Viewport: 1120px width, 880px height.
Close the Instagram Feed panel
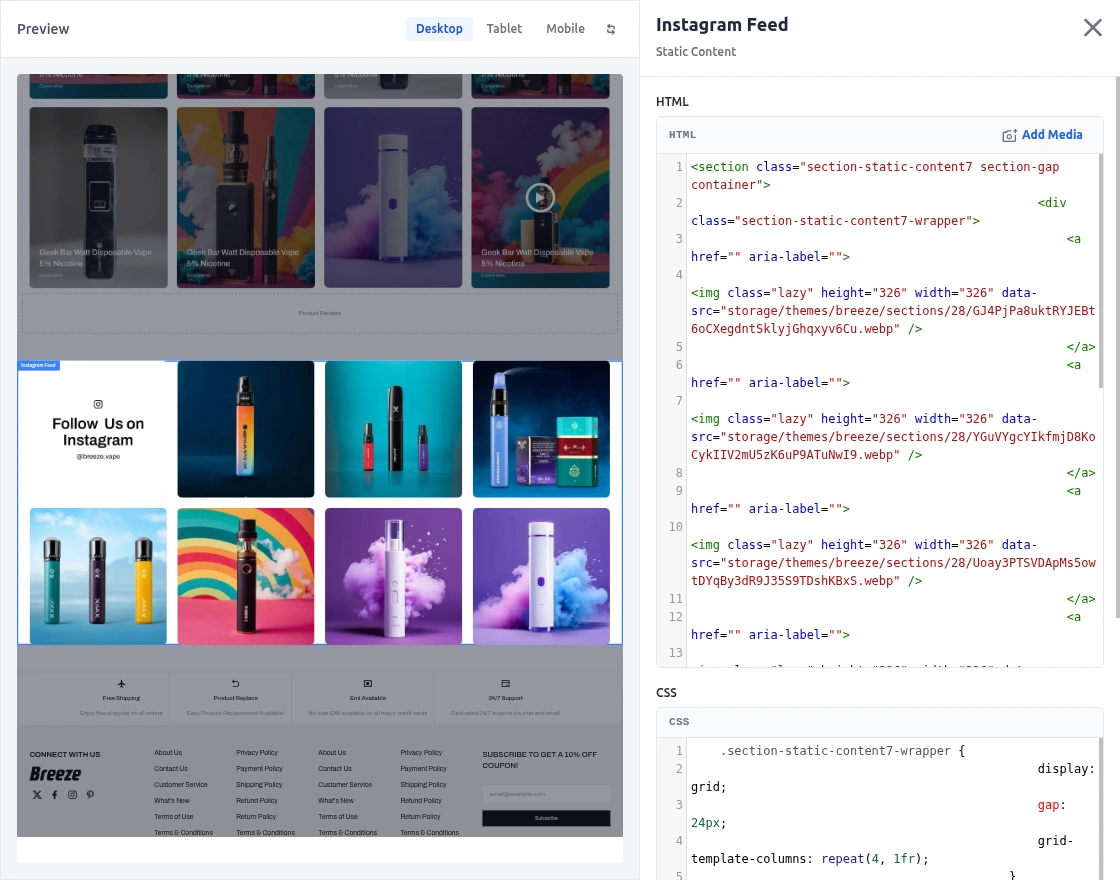1092,28
